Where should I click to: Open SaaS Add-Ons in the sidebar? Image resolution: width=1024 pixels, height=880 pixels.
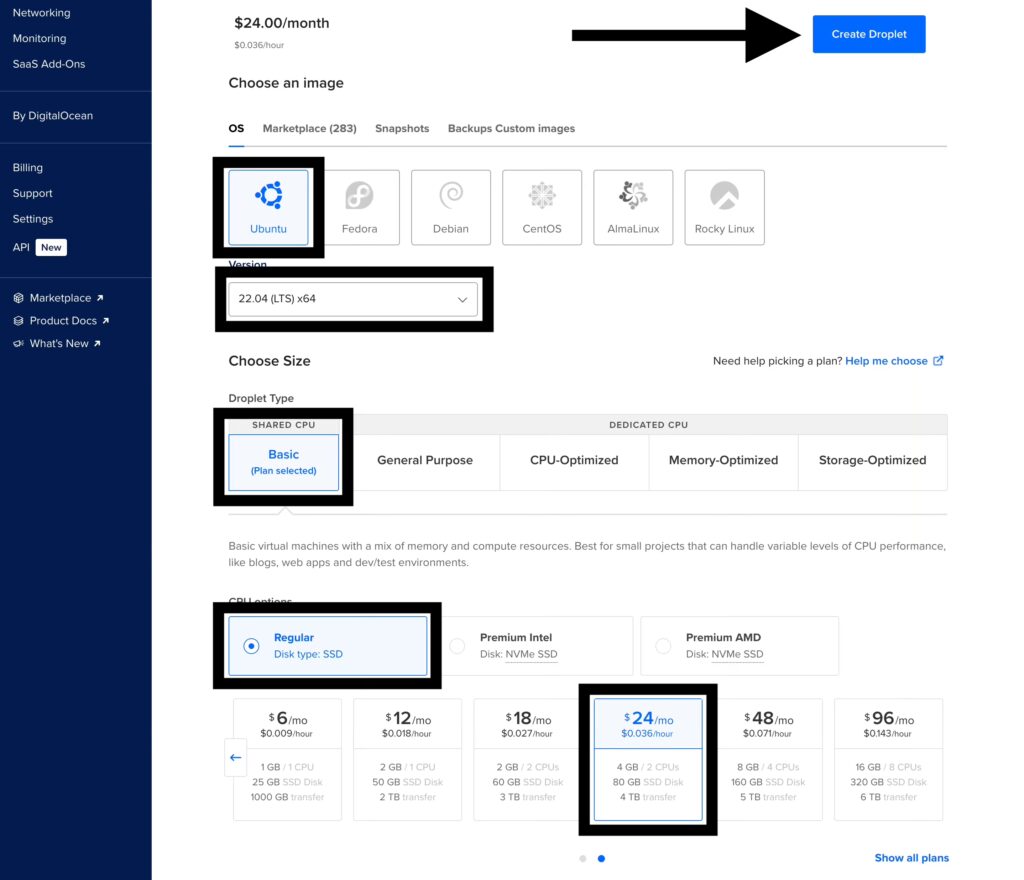pos(49,64)
